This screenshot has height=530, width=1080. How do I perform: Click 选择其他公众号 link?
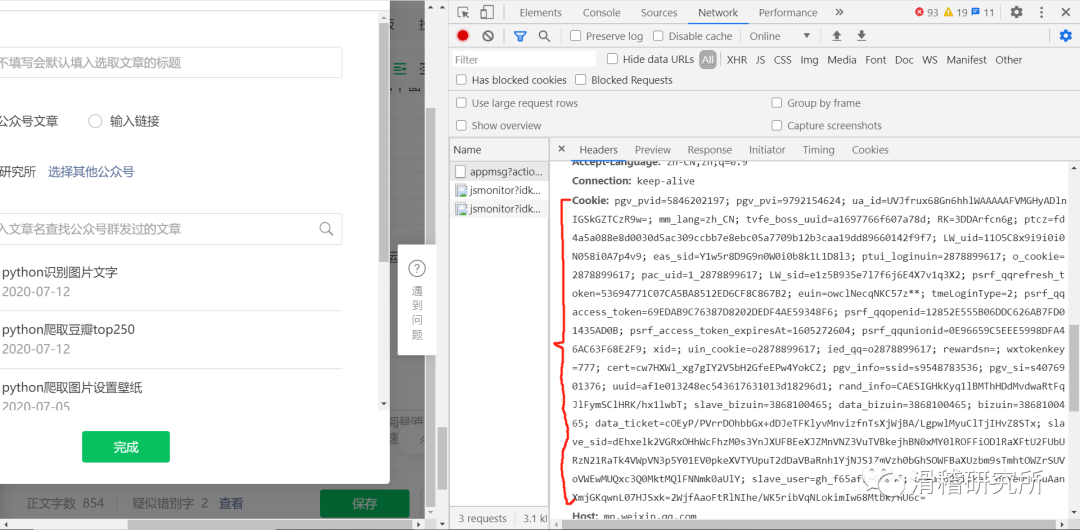coord(91,172)
